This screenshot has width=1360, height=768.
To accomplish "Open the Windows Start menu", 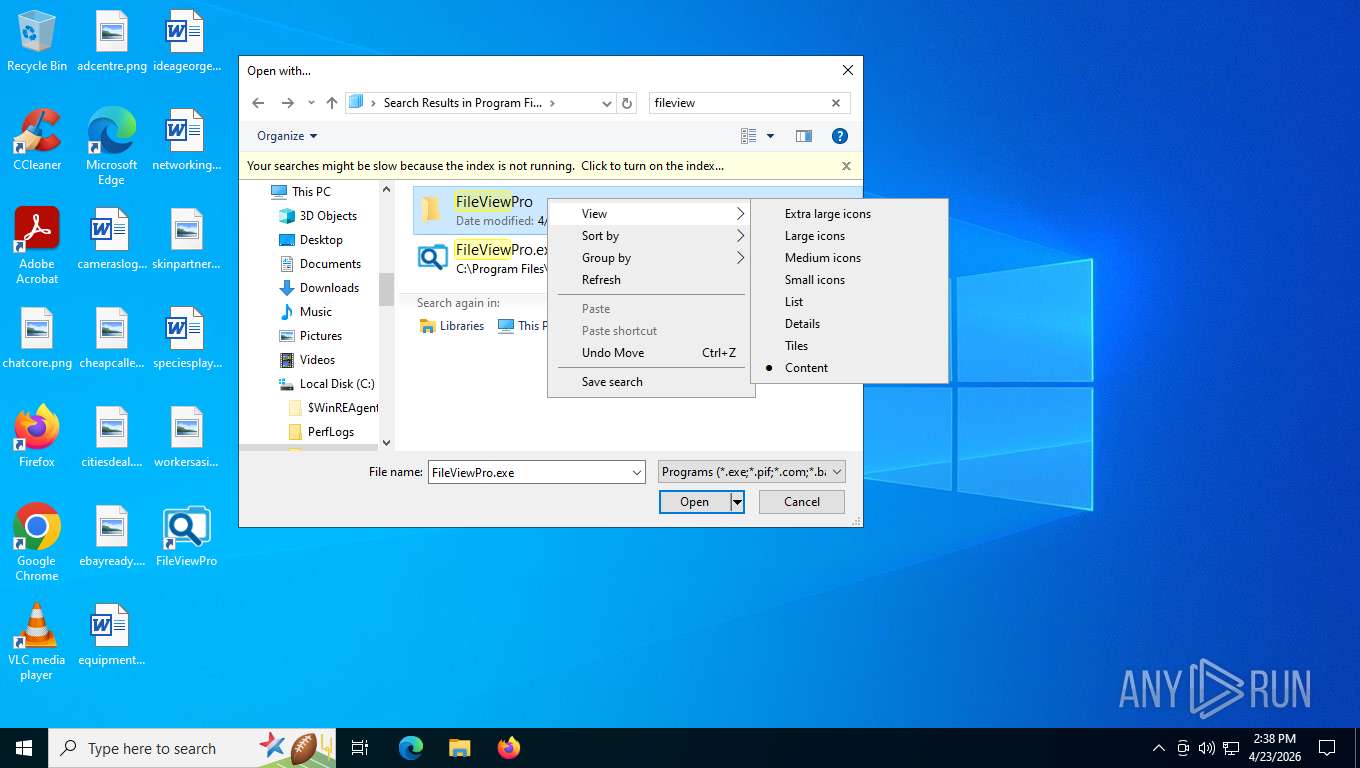I will pos(24,748).
